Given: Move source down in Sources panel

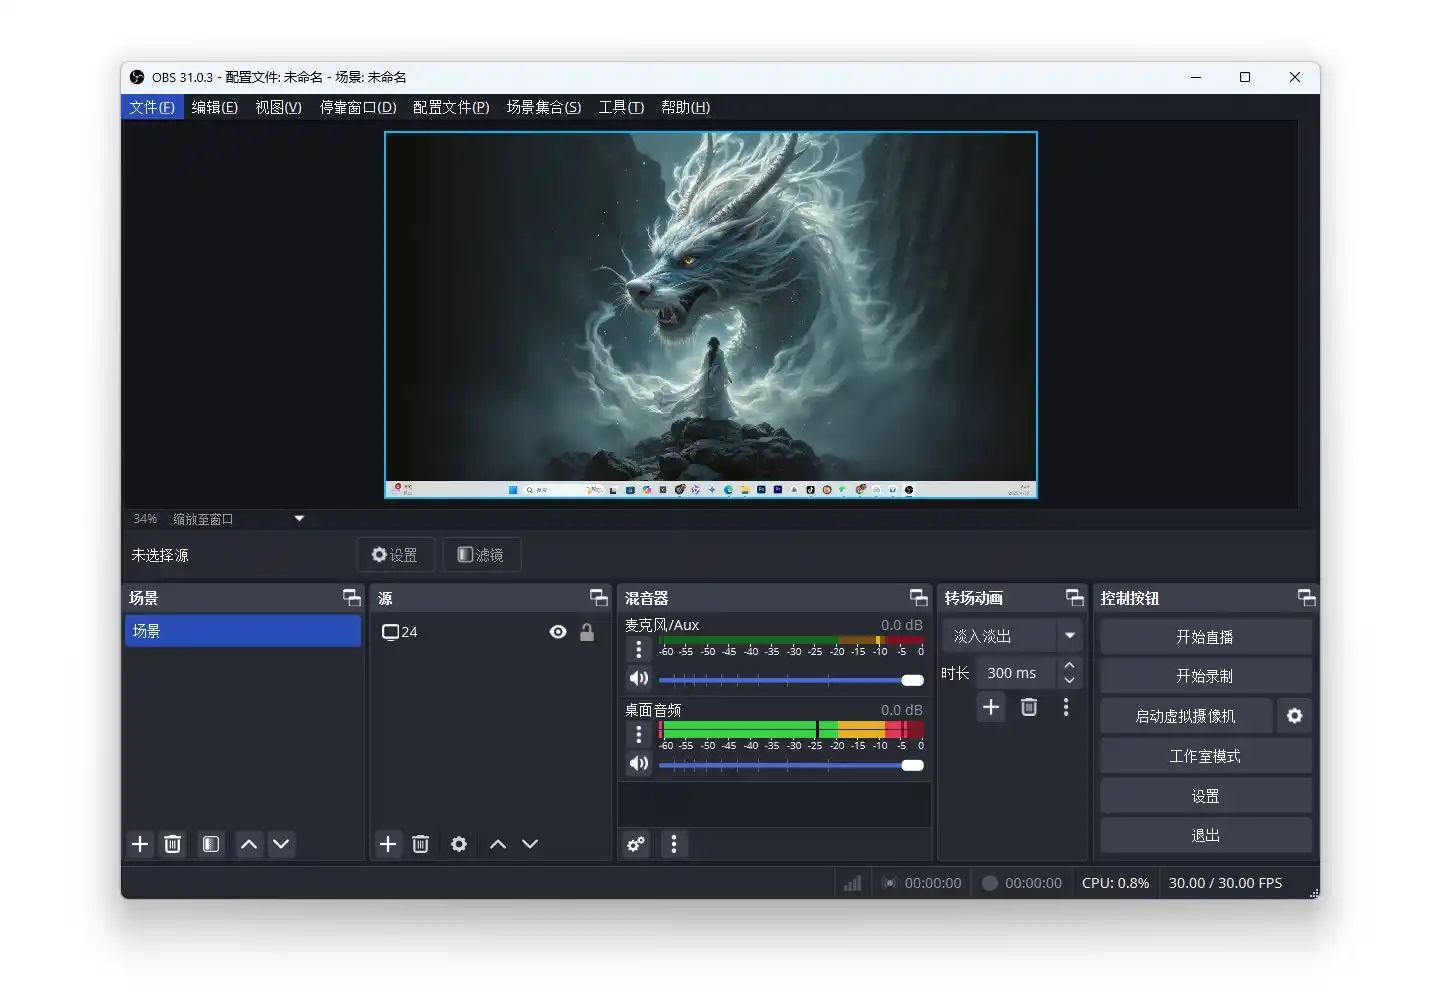Looking at the screenshot, I should click(530, 844).
